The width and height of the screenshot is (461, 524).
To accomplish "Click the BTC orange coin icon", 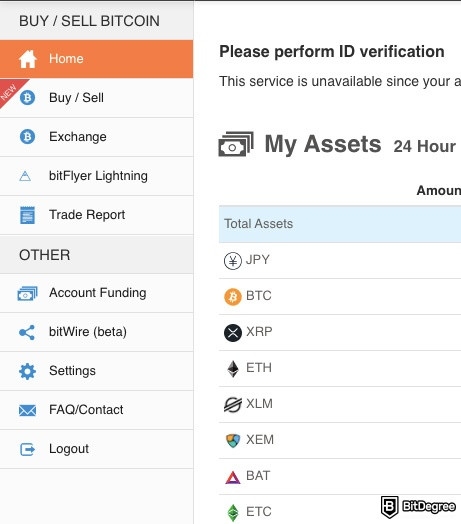I will tap(233, 297).
